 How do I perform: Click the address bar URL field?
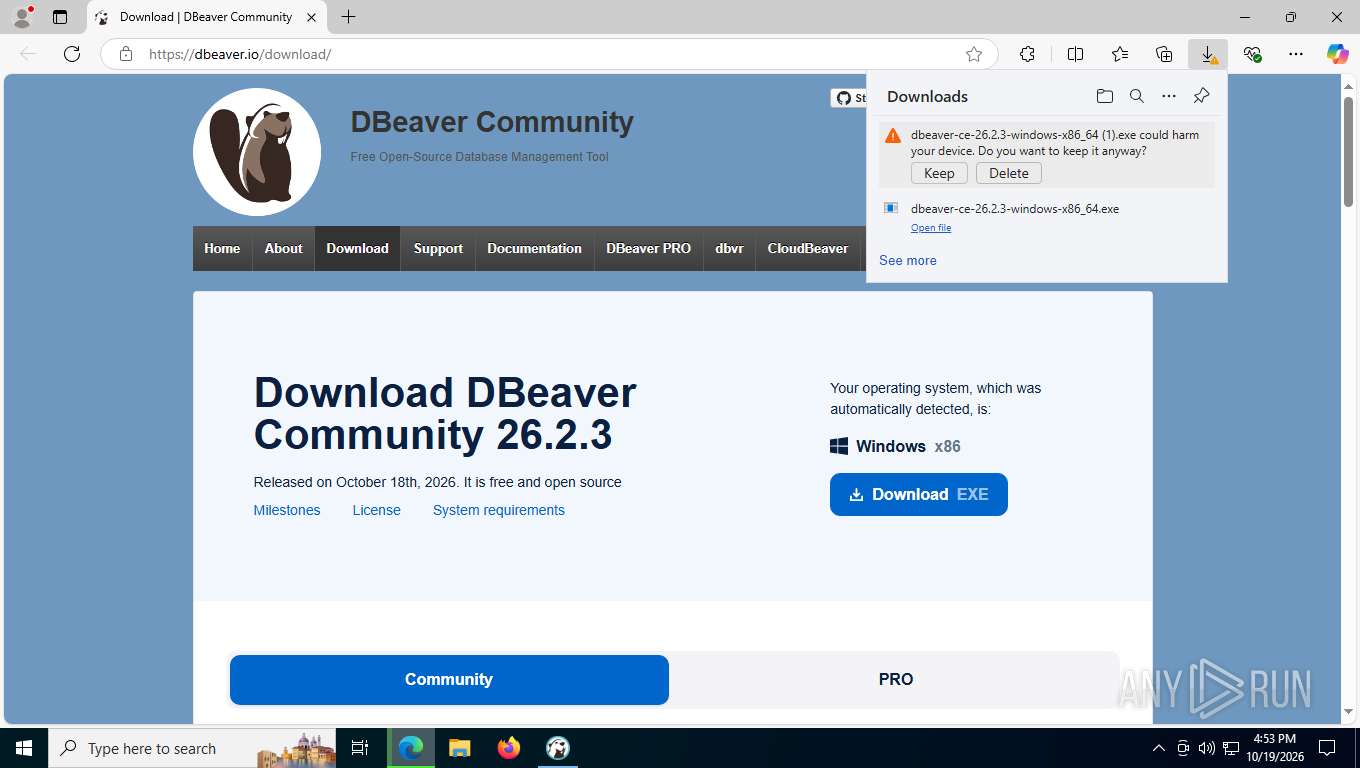click(550, 54)
